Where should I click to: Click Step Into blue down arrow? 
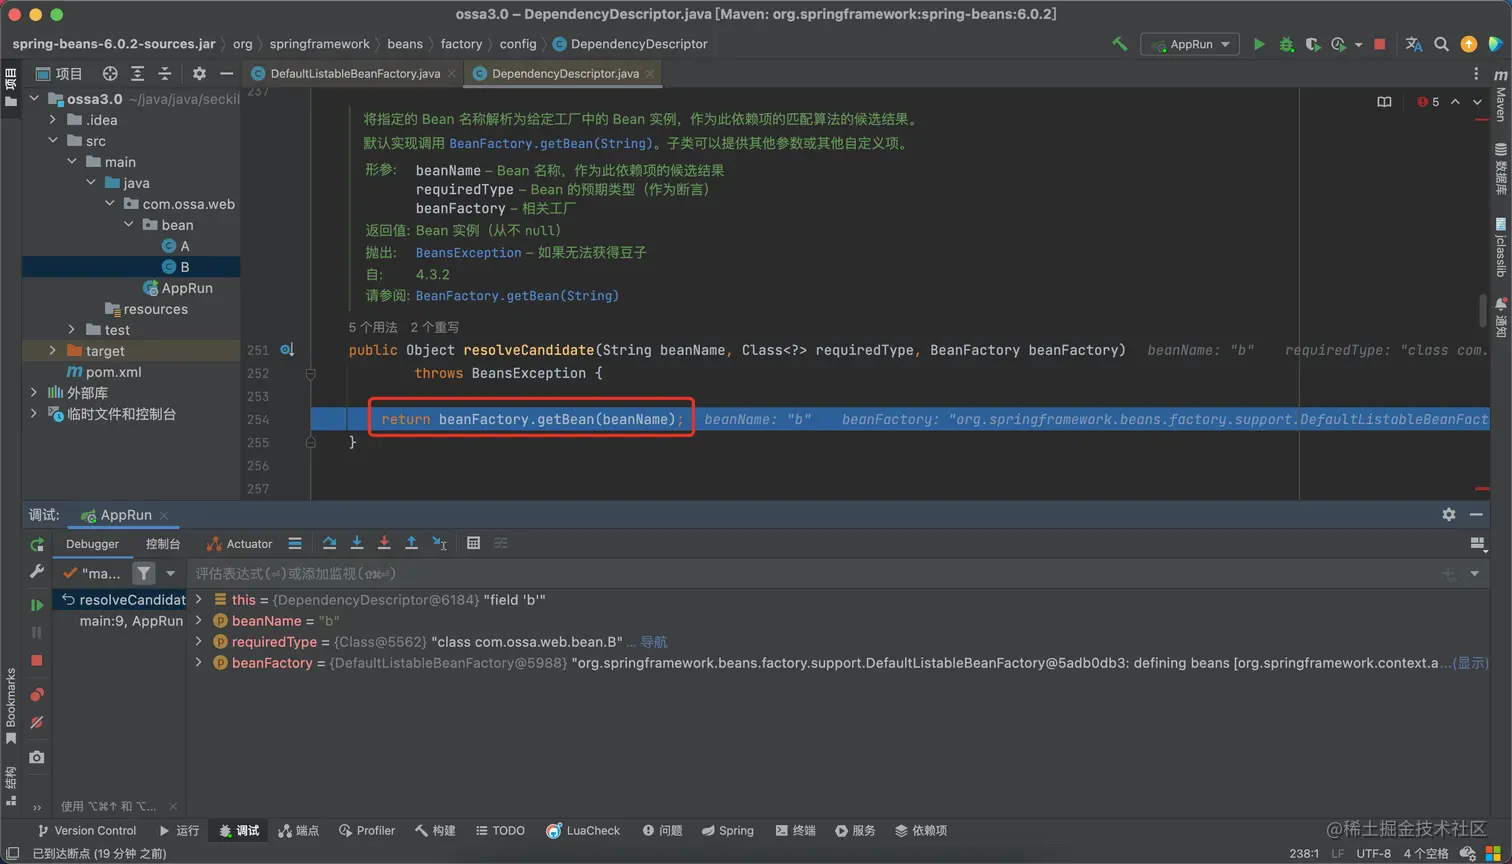[357, 543]
